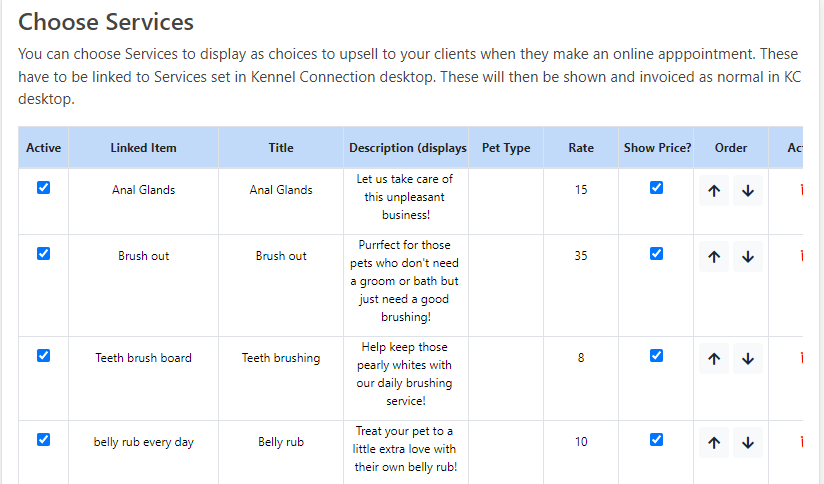Move Belly rub service down

(x=748, y=443)
